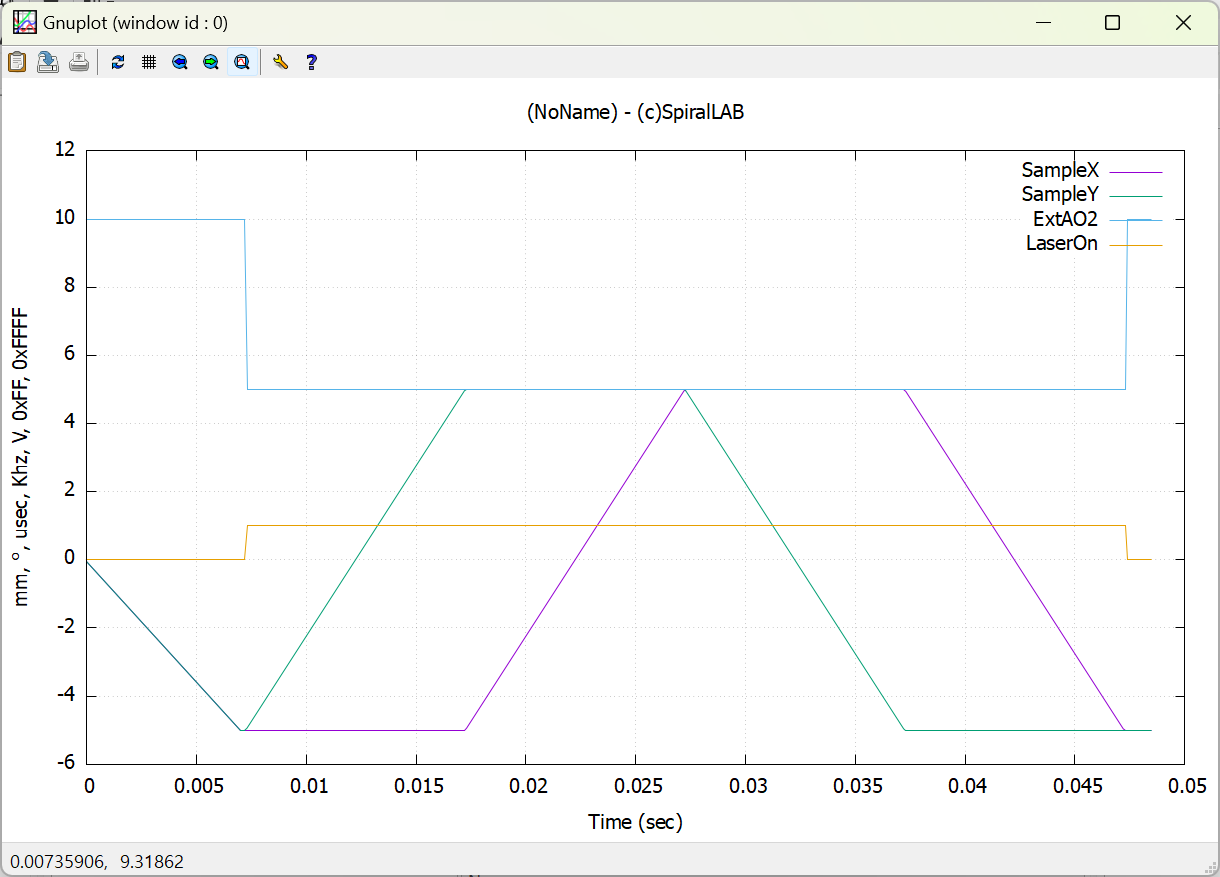Screen dimensions: 1220x877
Task: Apply previous zoom settings icon
Action: click(x=180, y=62)
